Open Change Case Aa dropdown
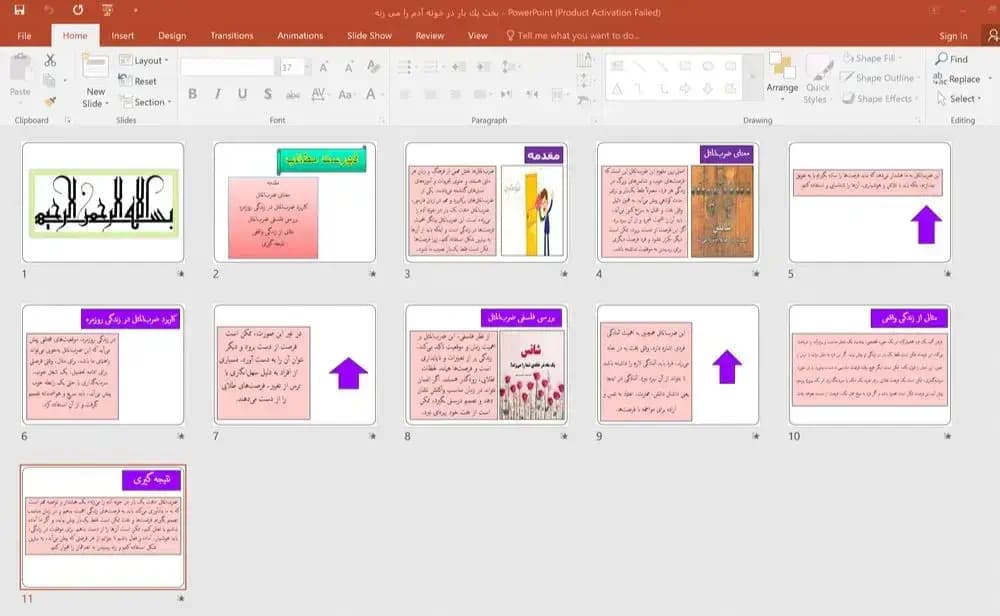Viewport: 1000px width, 616px height. click(348, 94)
